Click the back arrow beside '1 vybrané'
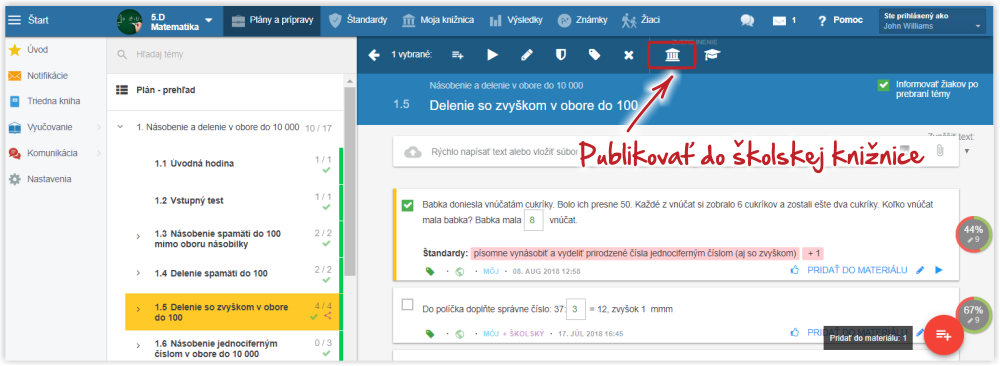 pos(374,55)
